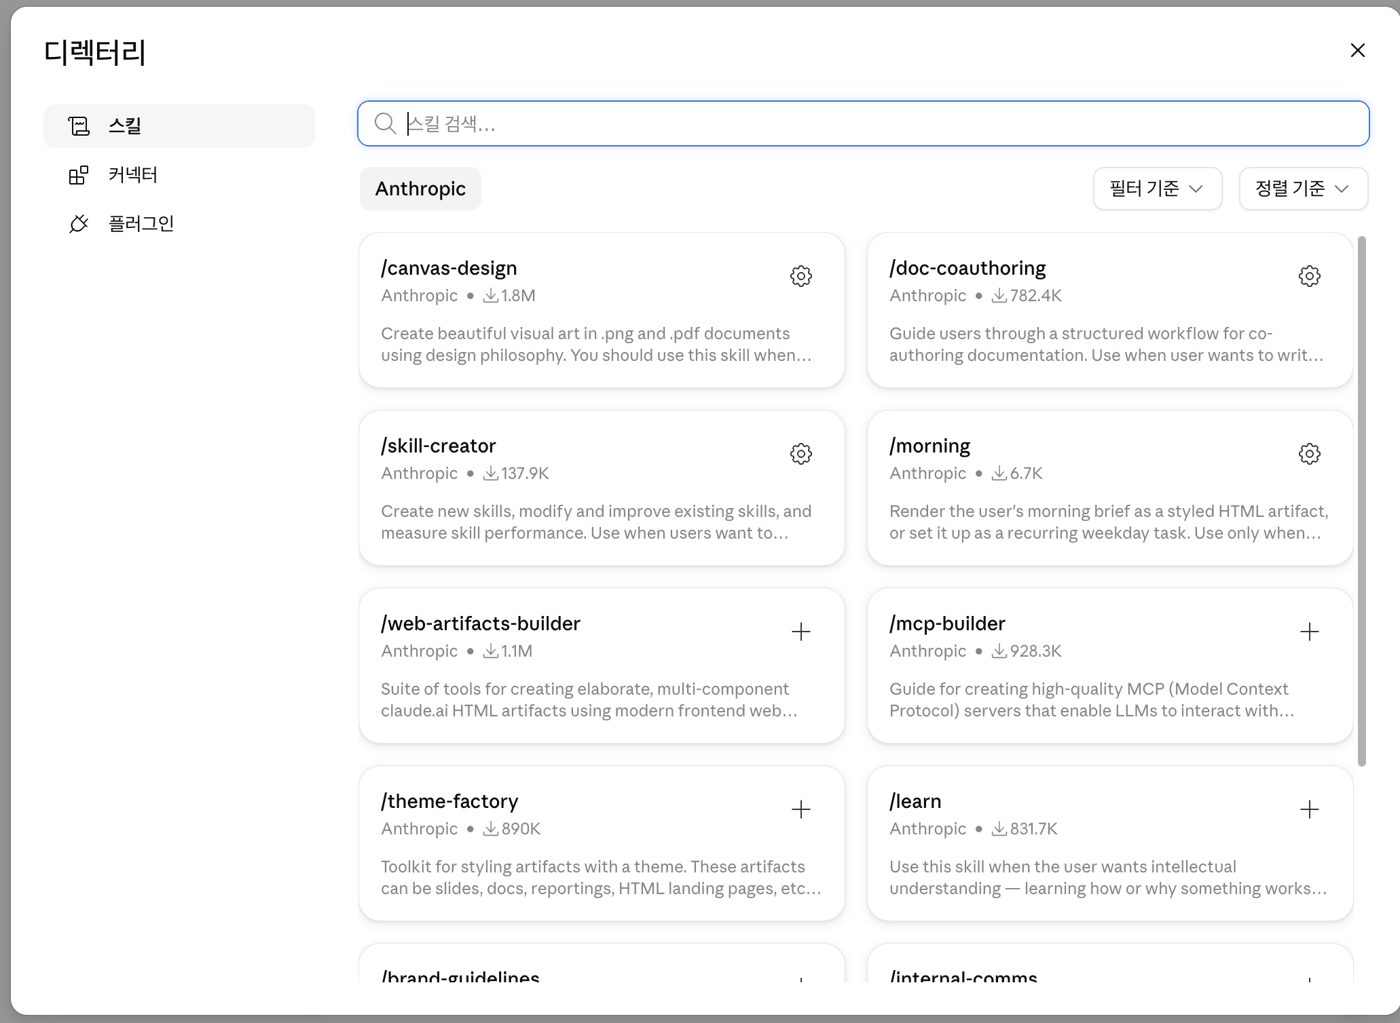This screenshot has height=1023, width=1400.
Task: Click the /mcp-builder description text
Action: click(1092, 701)
